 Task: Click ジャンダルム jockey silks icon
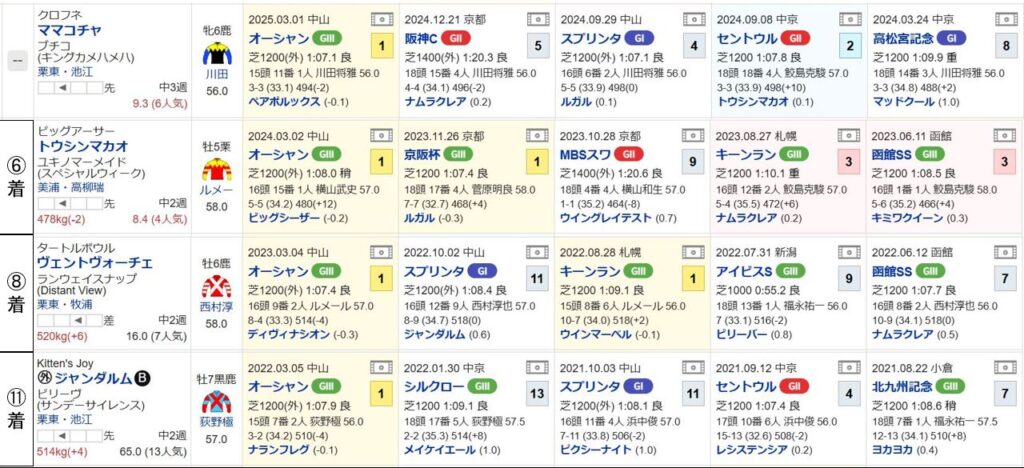pos(217,402)
